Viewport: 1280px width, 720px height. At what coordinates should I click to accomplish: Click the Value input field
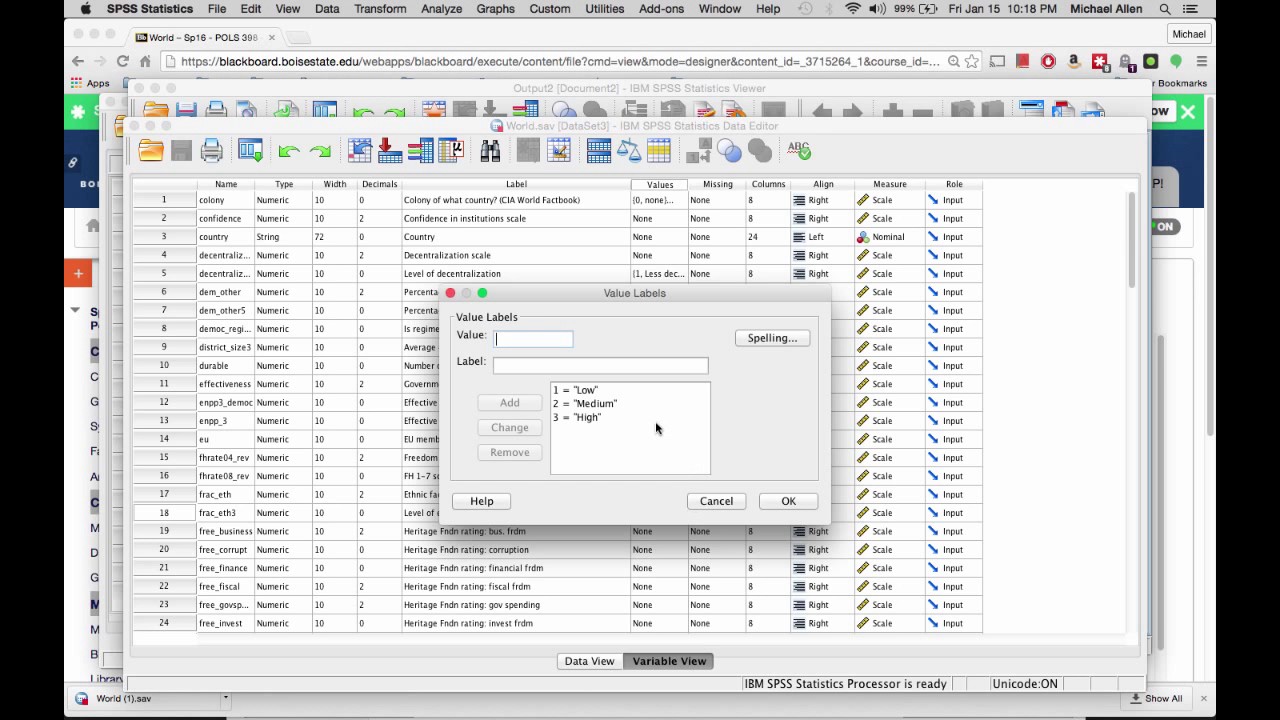[533, 339]
